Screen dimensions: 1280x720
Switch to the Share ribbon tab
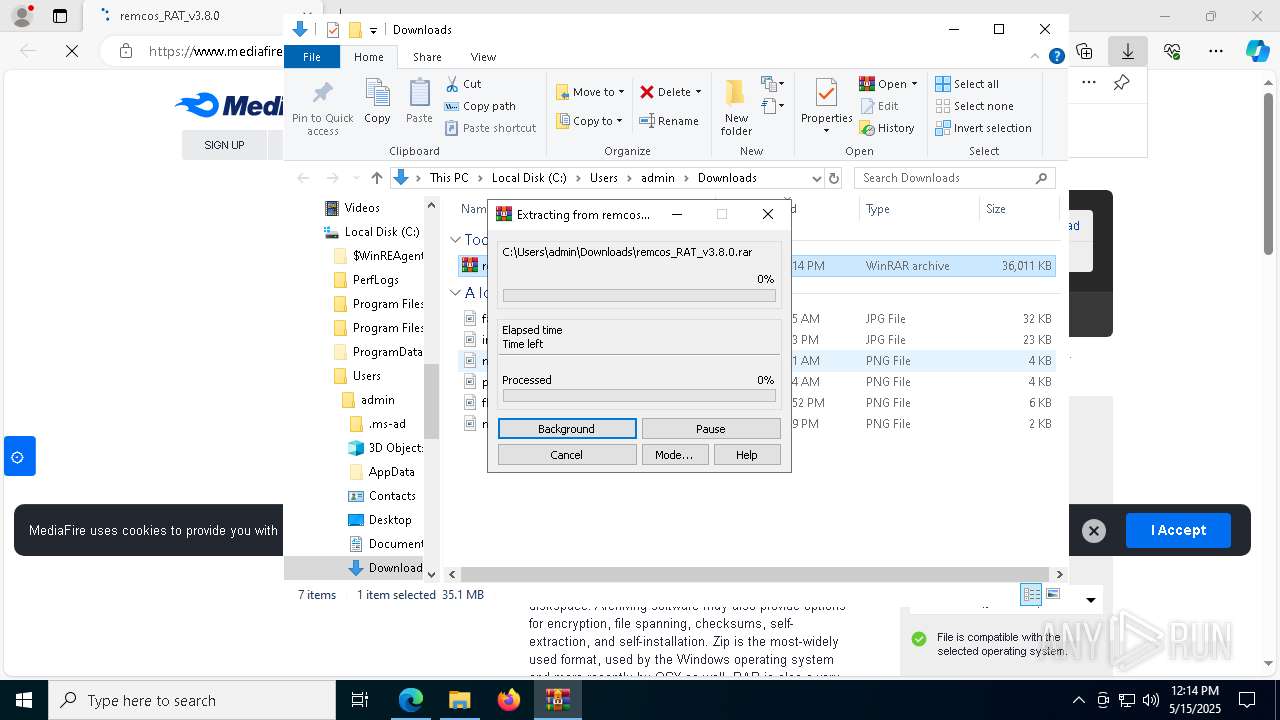click(427, 57)
